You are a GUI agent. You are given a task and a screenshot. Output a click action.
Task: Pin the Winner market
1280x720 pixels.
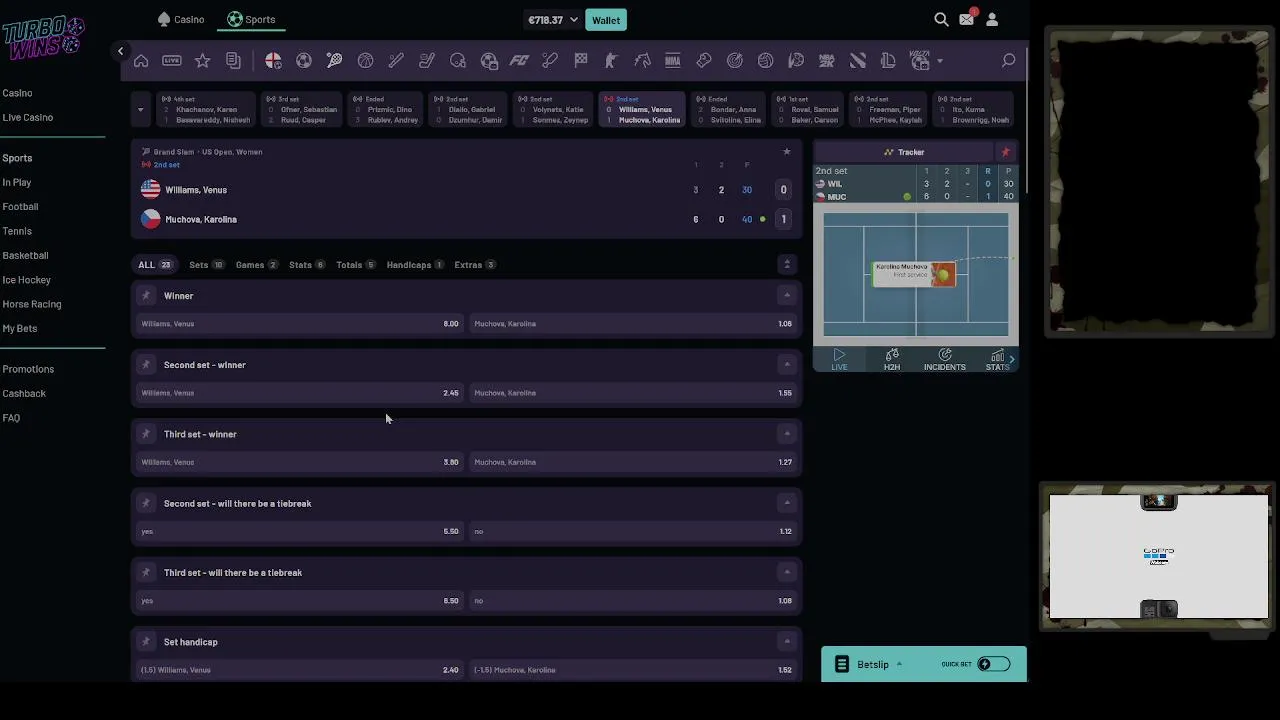click(x=146, y=295)
